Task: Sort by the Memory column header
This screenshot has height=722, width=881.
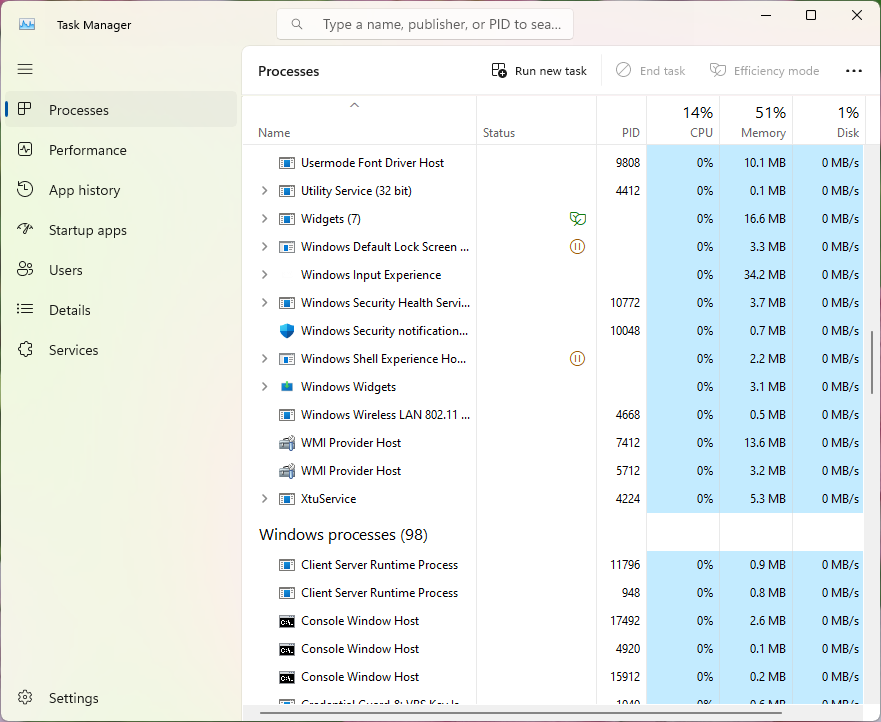Action: pyautogui.click(x=756, y=120)
